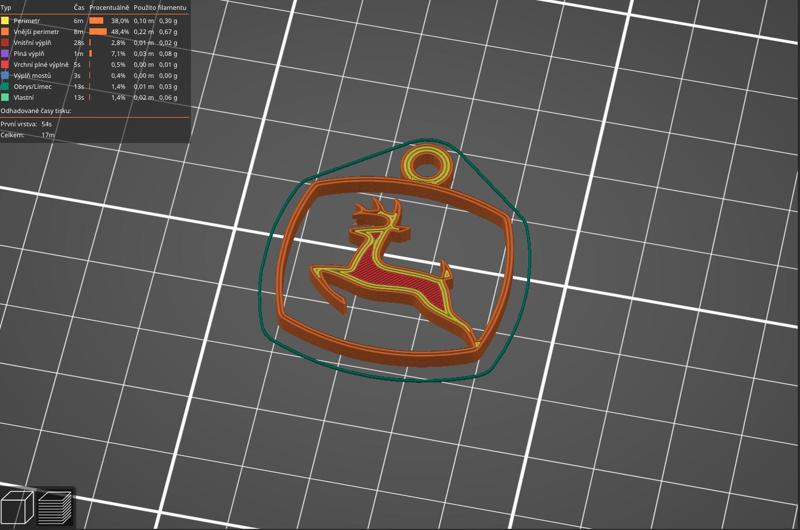Click the 0,30 g filament value
The height and width of the screenshot is (530, 800).
168,21
